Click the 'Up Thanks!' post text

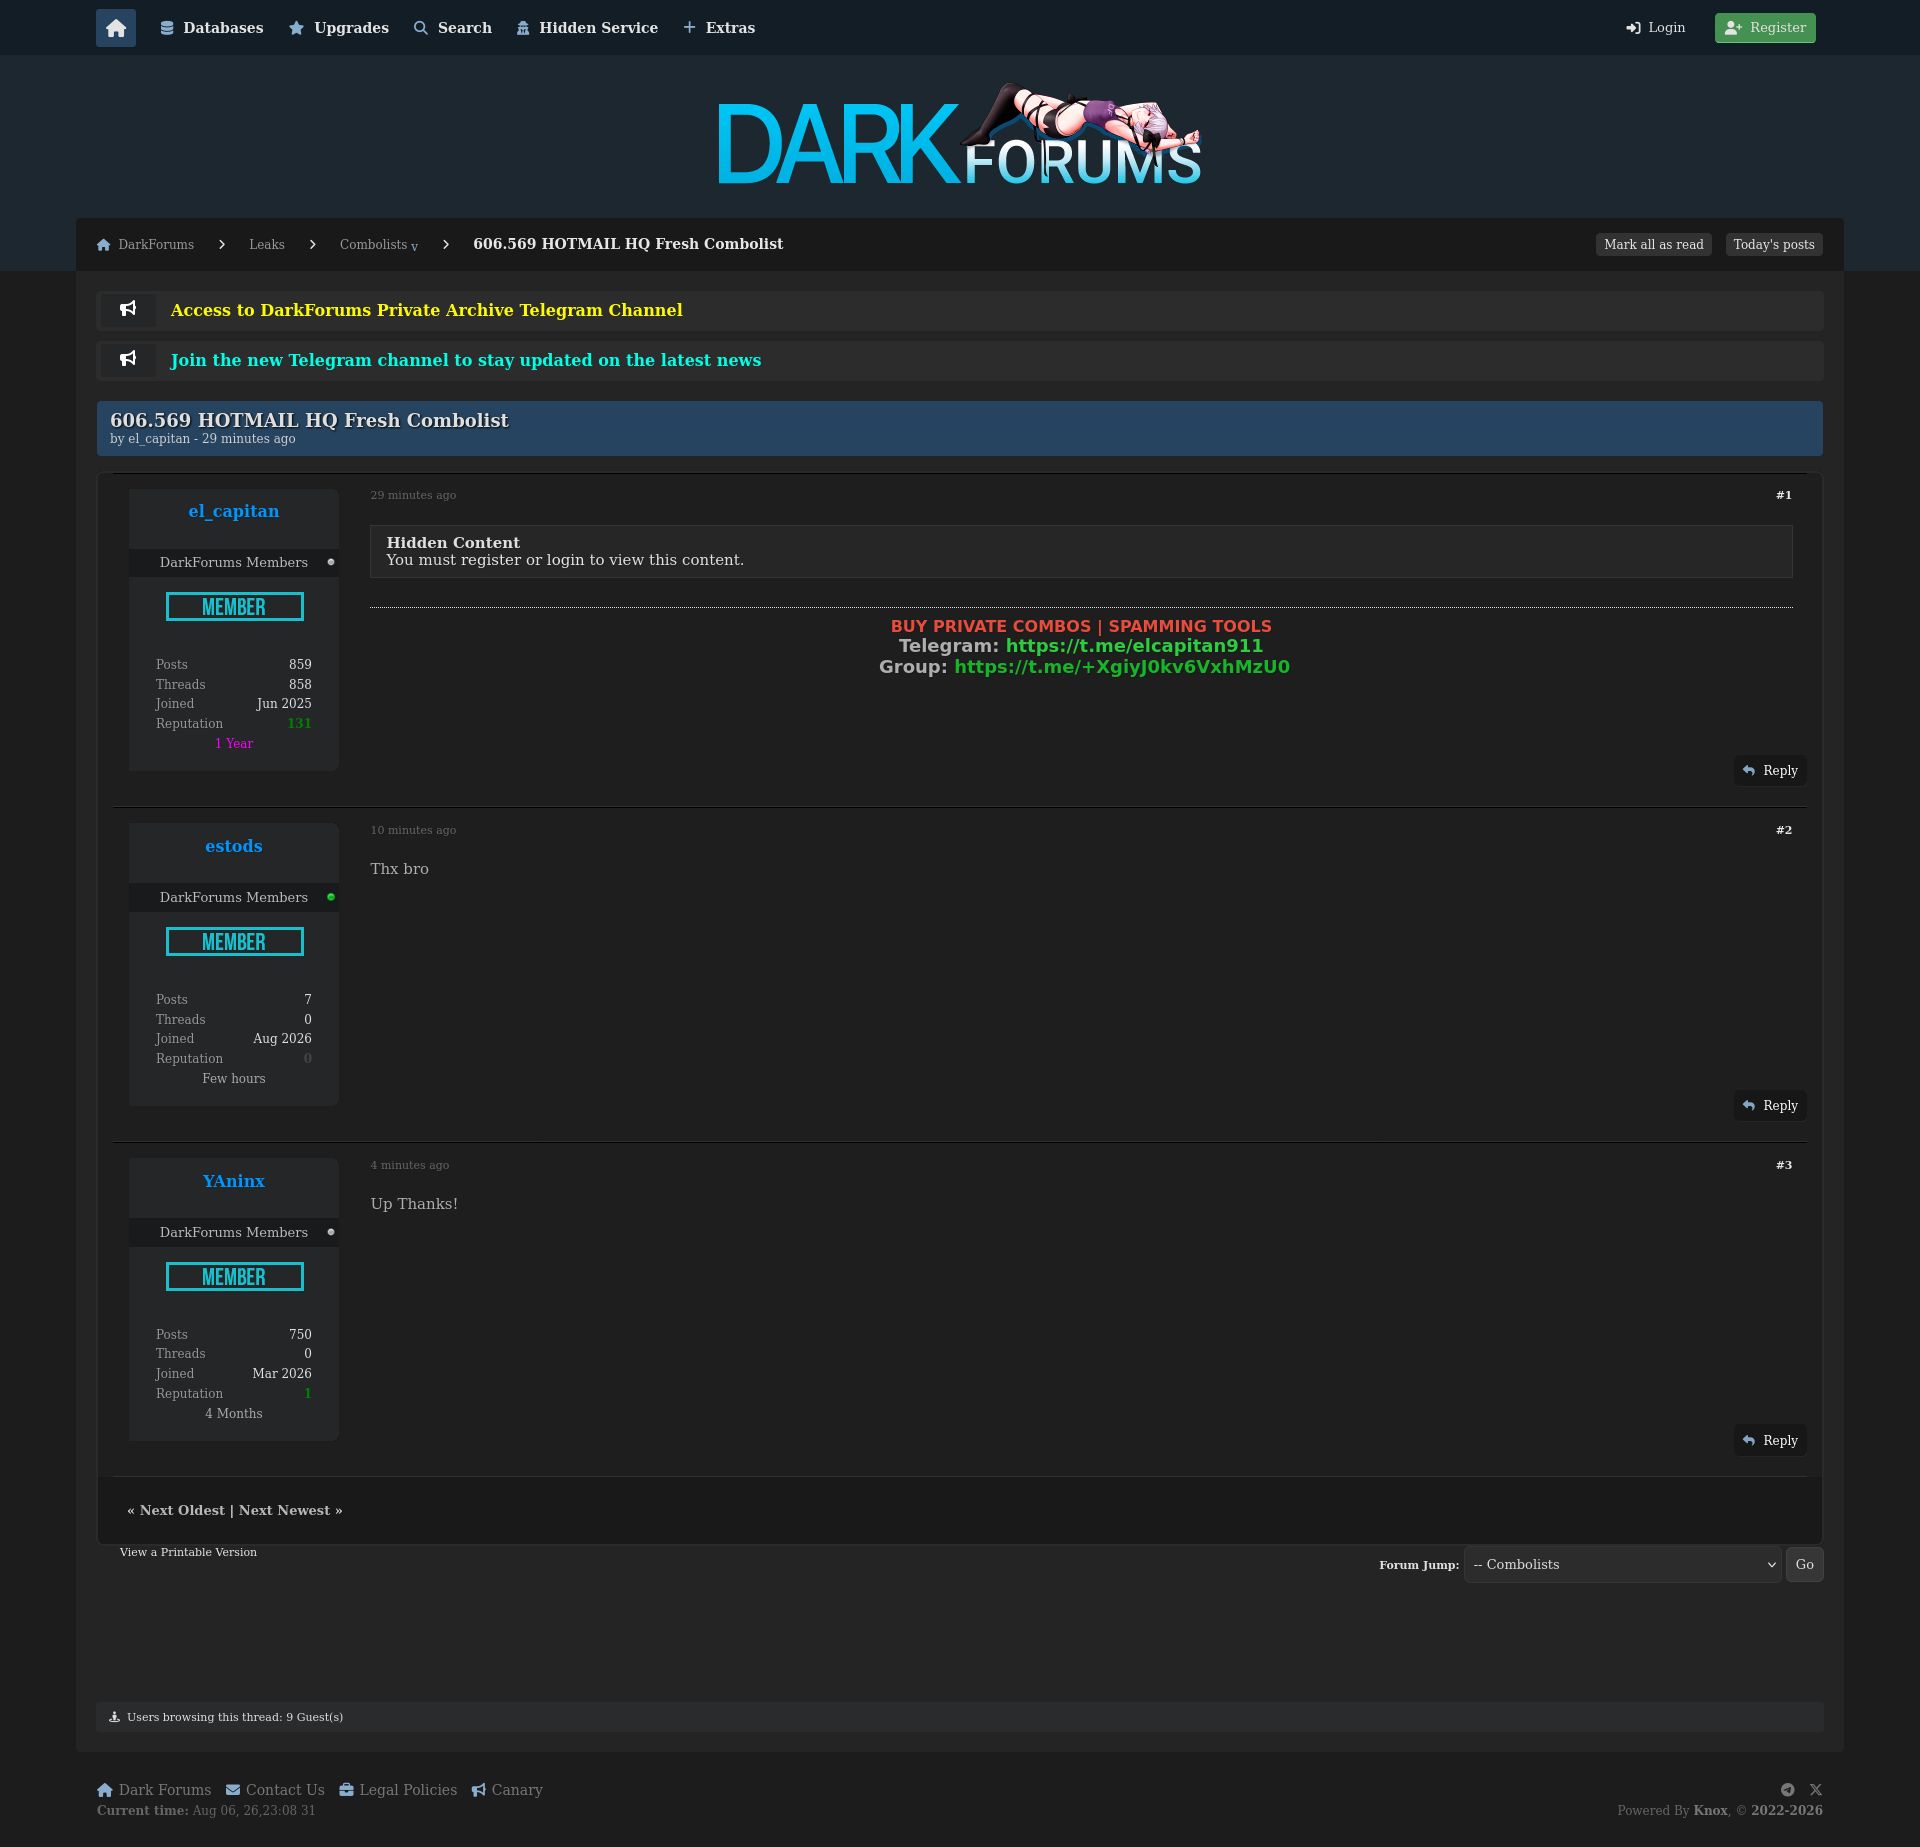(x=414, y=1204)
